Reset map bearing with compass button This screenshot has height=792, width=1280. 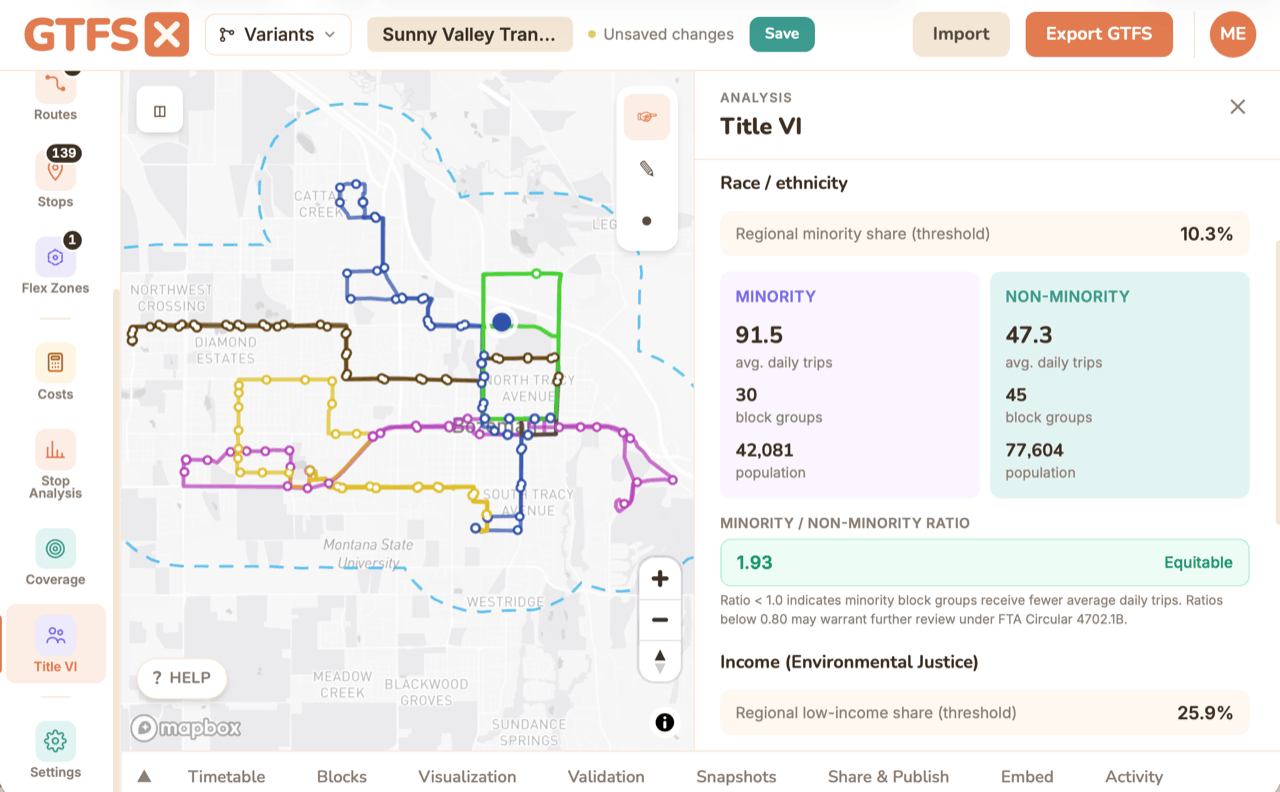(x=660, y=661)
